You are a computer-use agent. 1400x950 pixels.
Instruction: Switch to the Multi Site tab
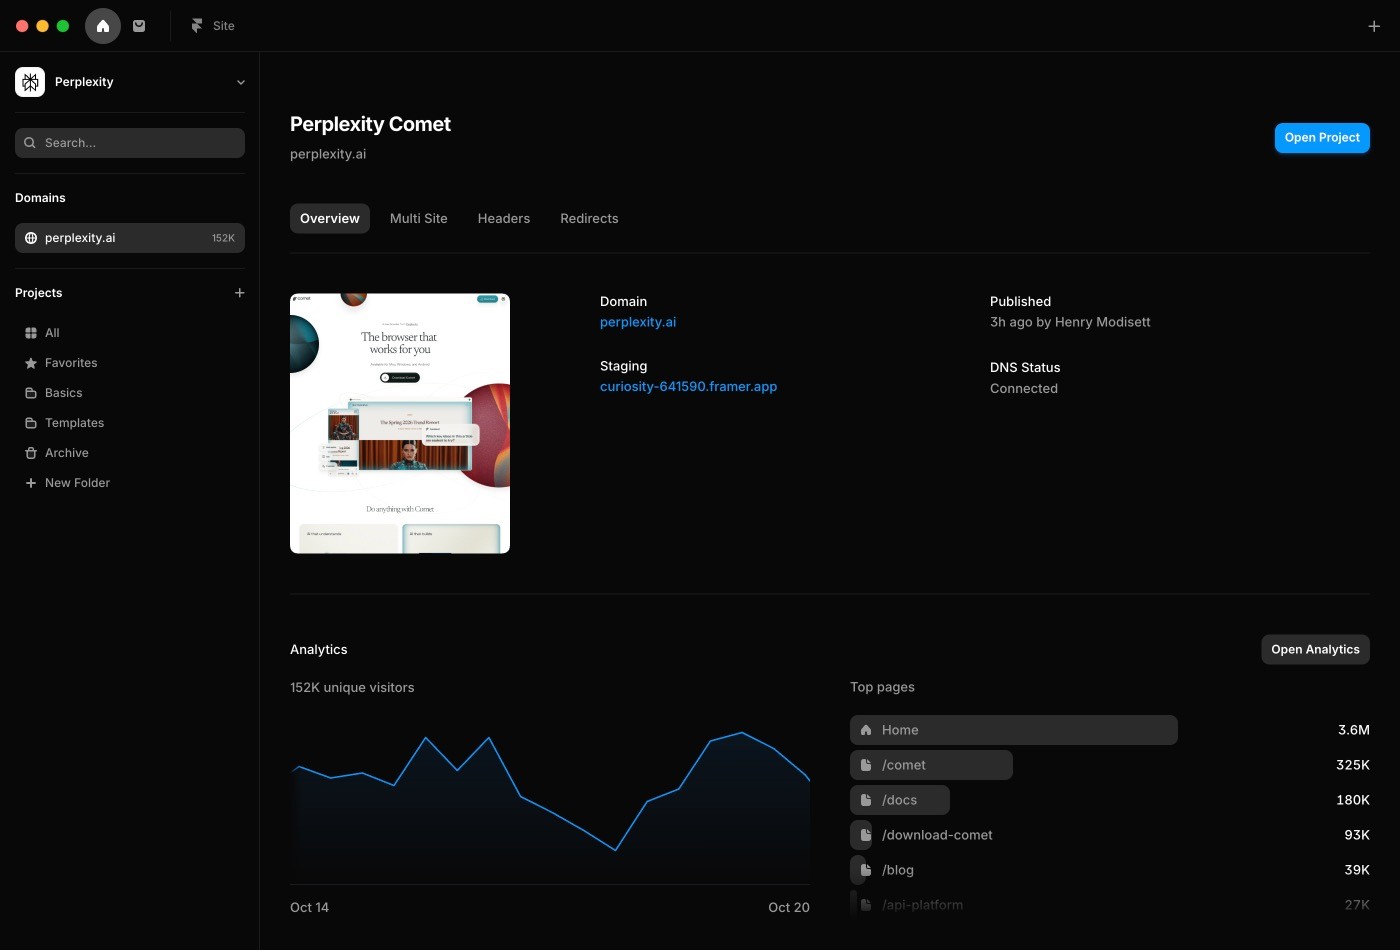pyautogui.click(x=418, y=218)
